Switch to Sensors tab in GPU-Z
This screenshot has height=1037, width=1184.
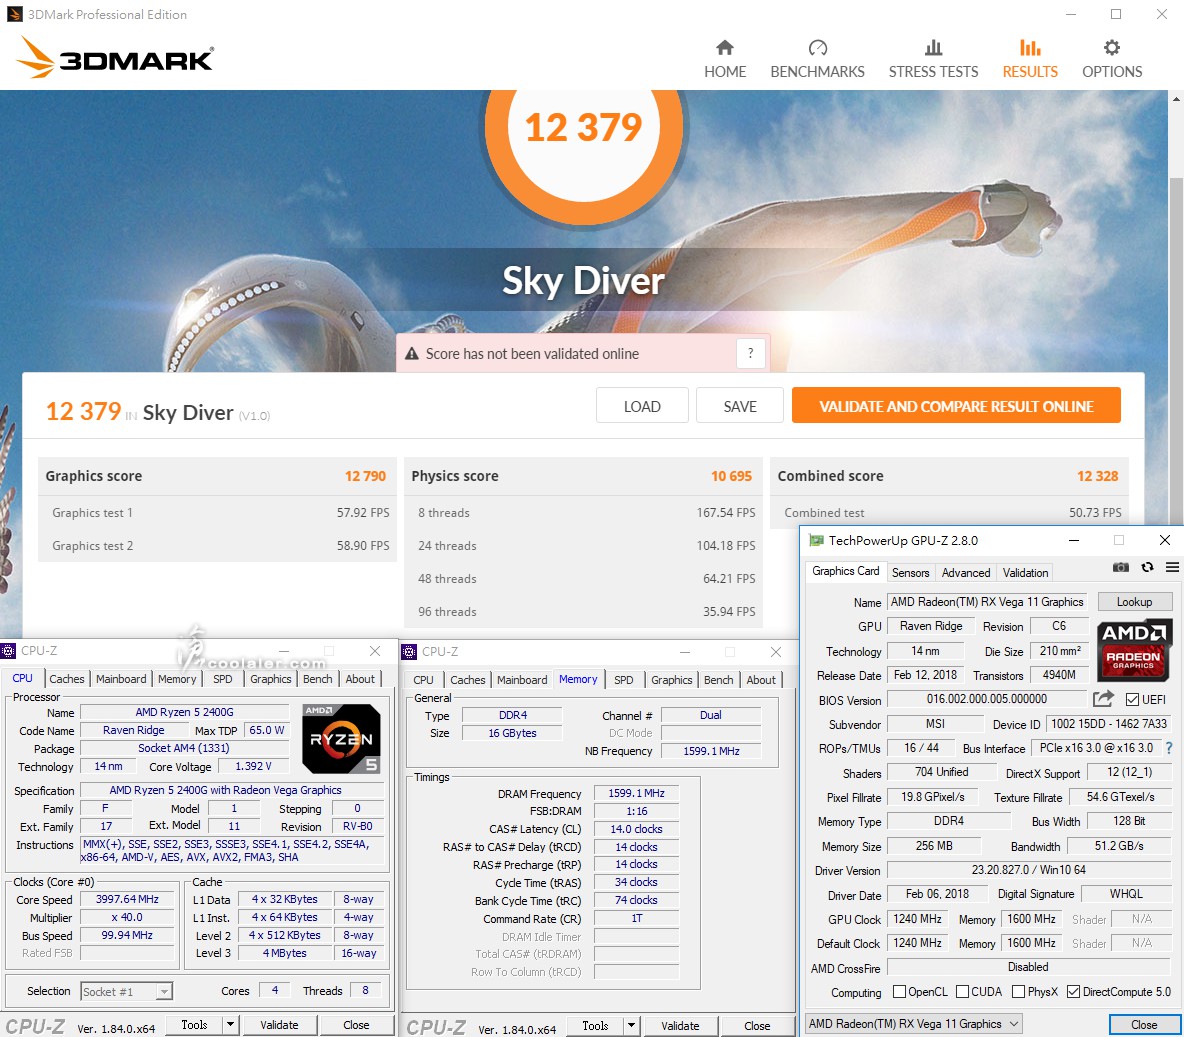[910, 573]
